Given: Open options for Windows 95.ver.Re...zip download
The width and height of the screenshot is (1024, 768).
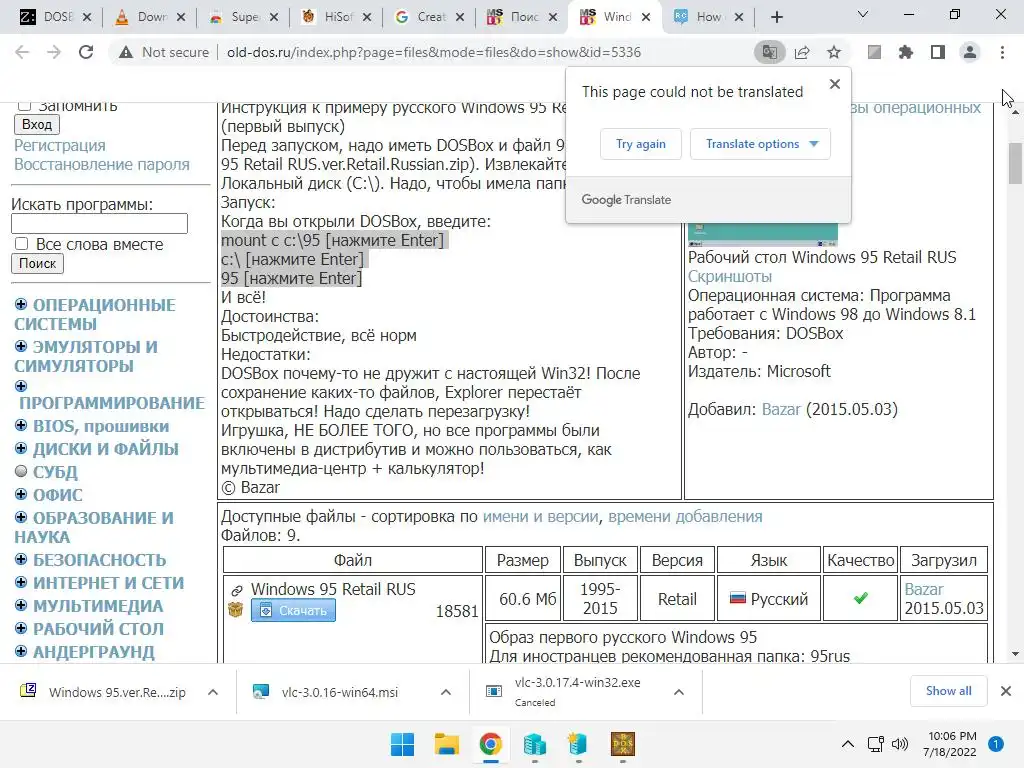Looking at the screenshot, I should [x=213, y=692].
